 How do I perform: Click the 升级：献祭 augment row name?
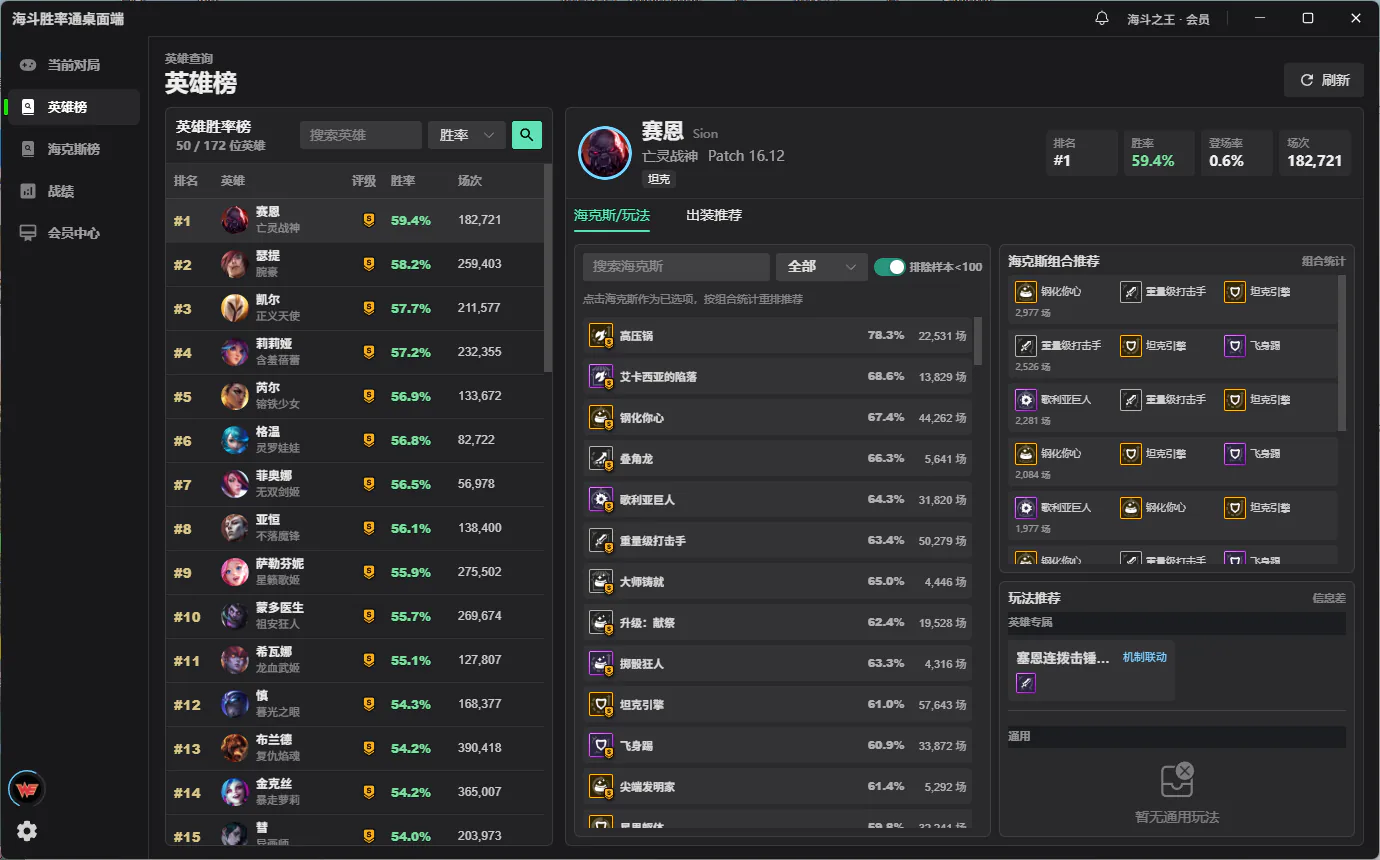(647, 623)
